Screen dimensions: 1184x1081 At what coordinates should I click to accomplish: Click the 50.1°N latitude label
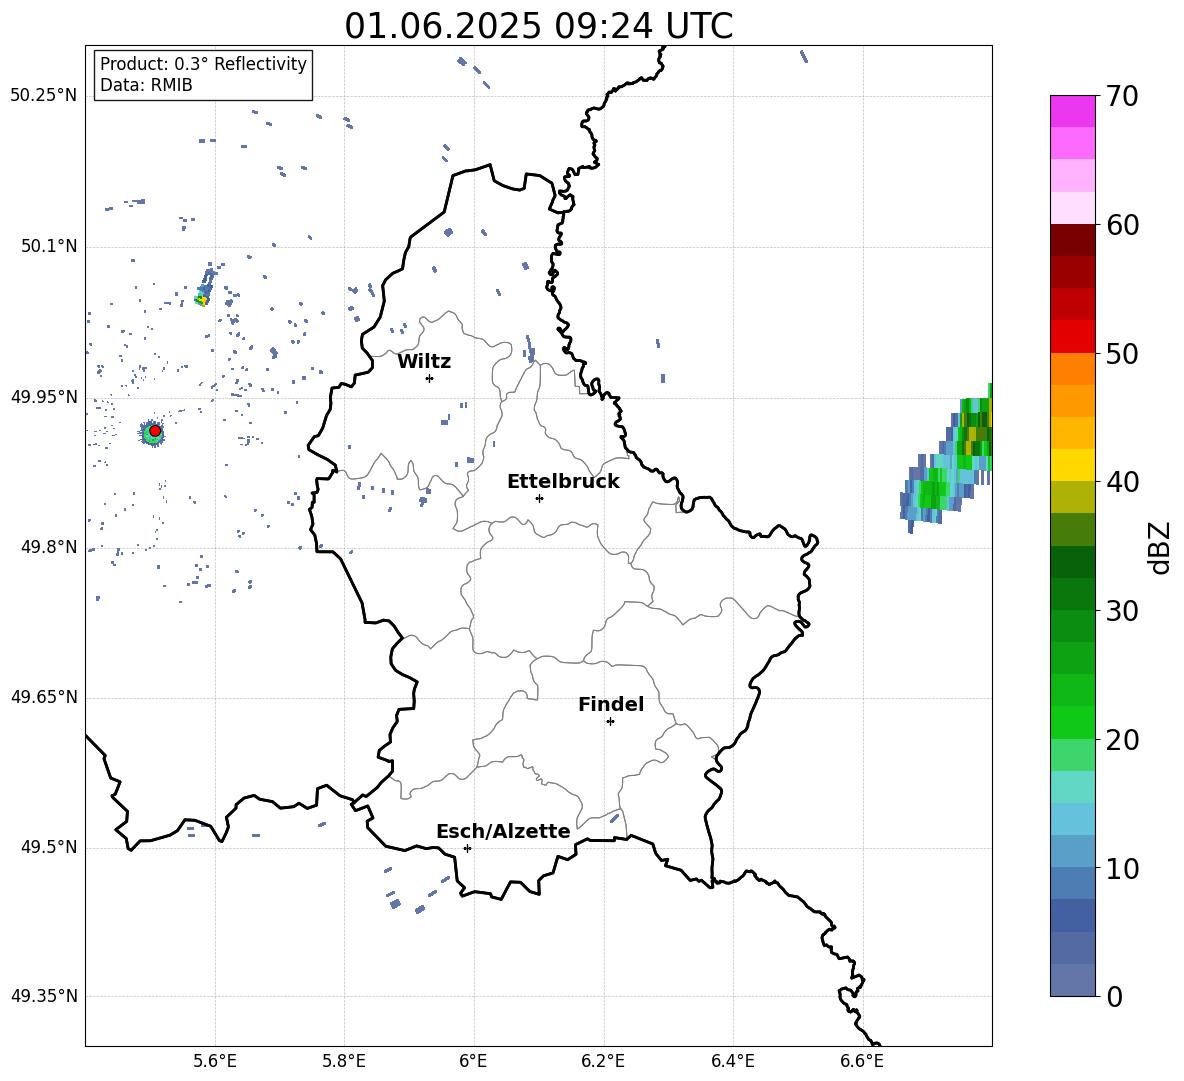pos(48,247)
